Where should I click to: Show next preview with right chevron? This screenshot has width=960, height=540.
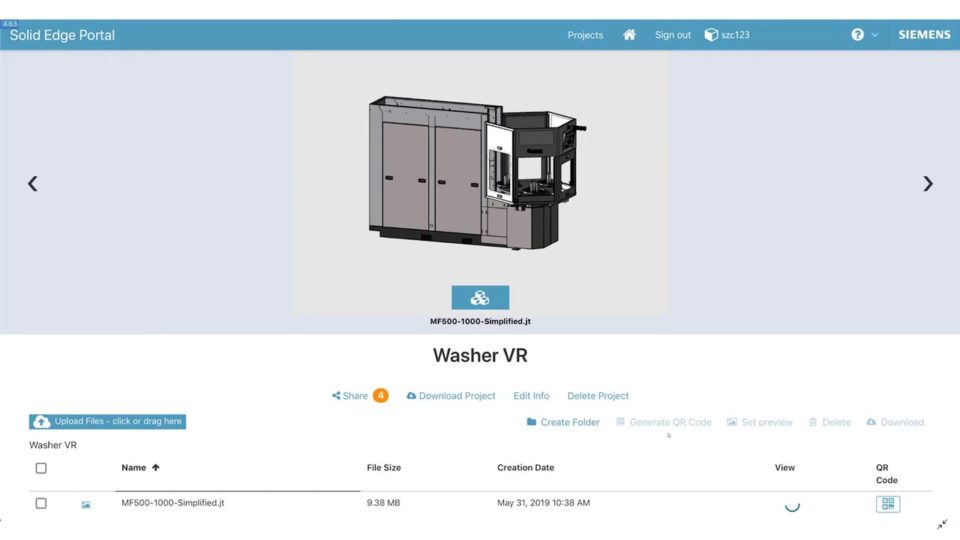click(x=927, y=184)
